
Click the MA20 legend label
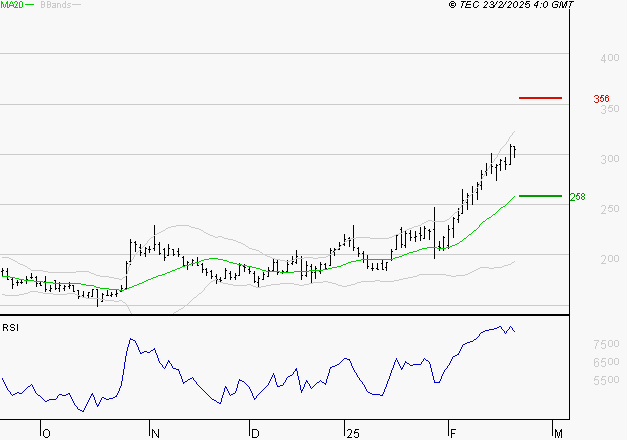[12, 5]
